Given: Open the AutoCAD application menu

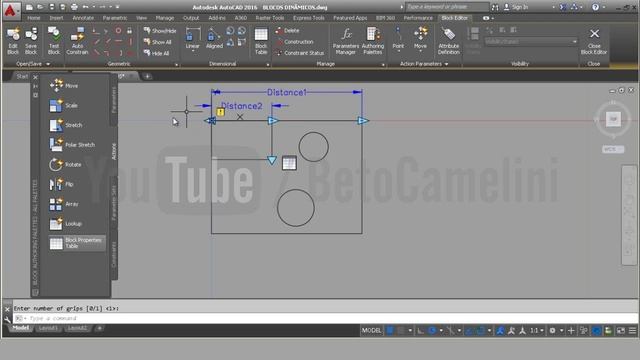Looking at the screenshot, I should (10, 11).
